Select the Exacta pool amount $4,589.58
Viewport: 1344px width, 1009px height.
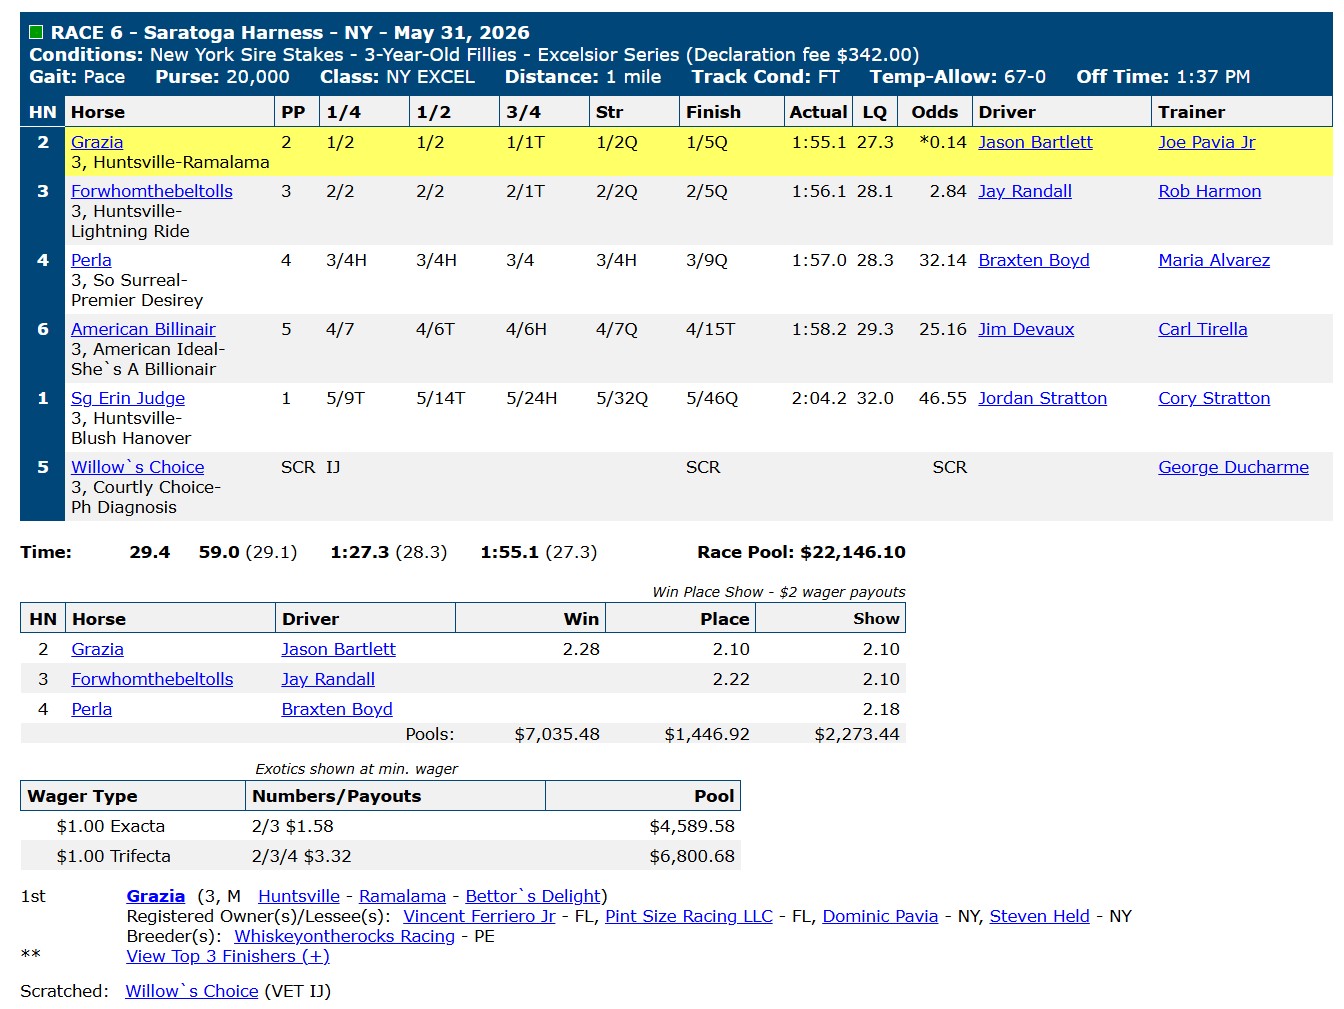692,826
